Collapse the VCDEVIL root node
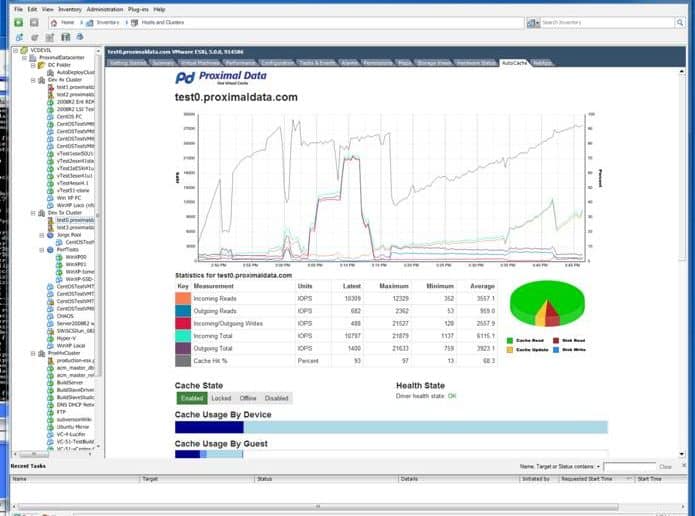695x516 pixels. pyautogui.click(x=16, y=50)
